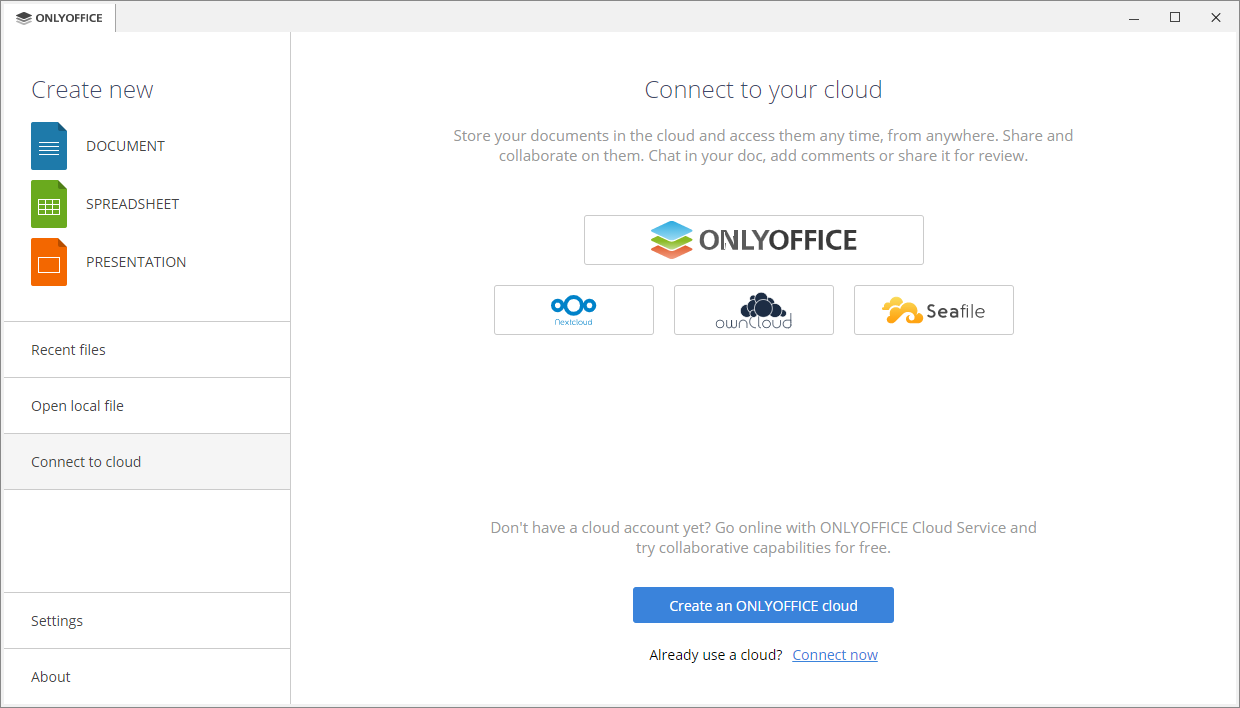1240x708 pixels.
Task: Create a new Presentation
Action: pos(136,261)
